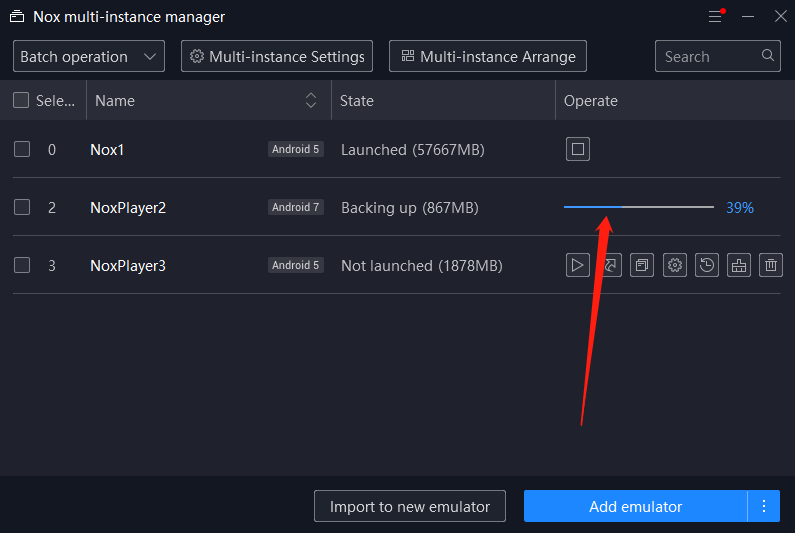Click the NoxPlayer3 disk cleanup icon
The image size is (795, 533).
[739, 265]
